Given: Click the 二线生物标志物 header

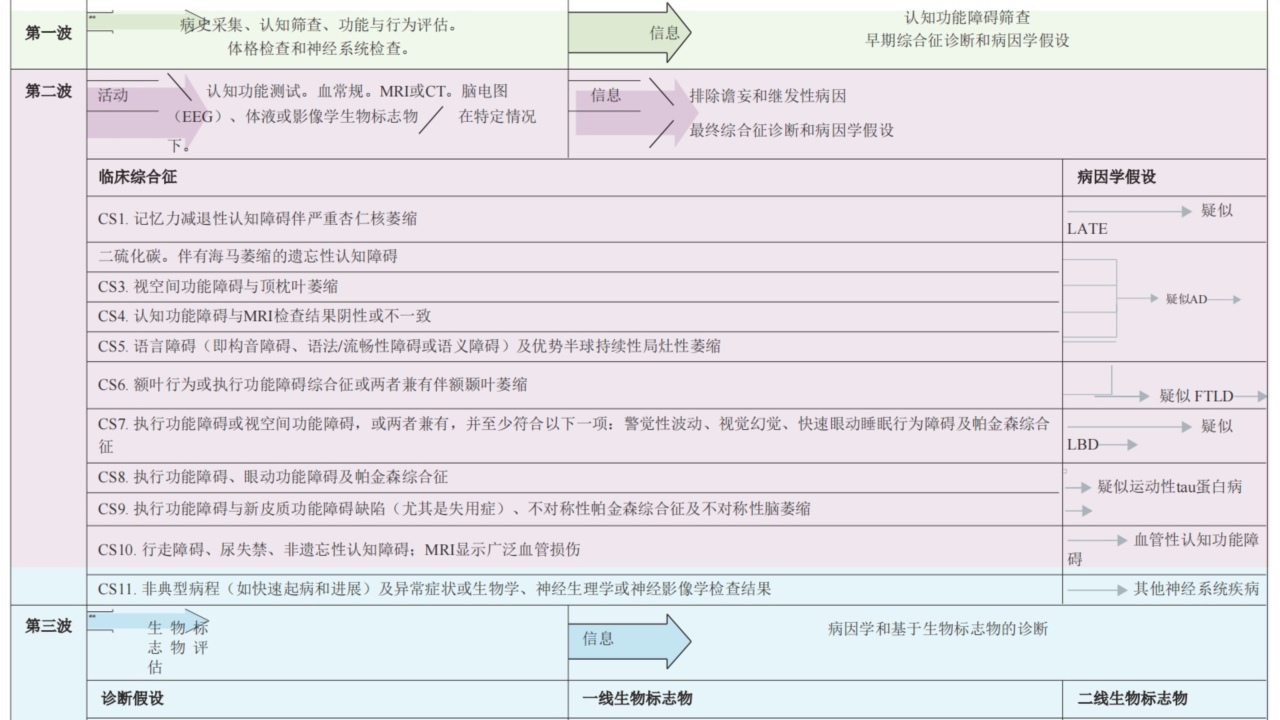Looking at the screenshot, I should (x=1132, y=698).
